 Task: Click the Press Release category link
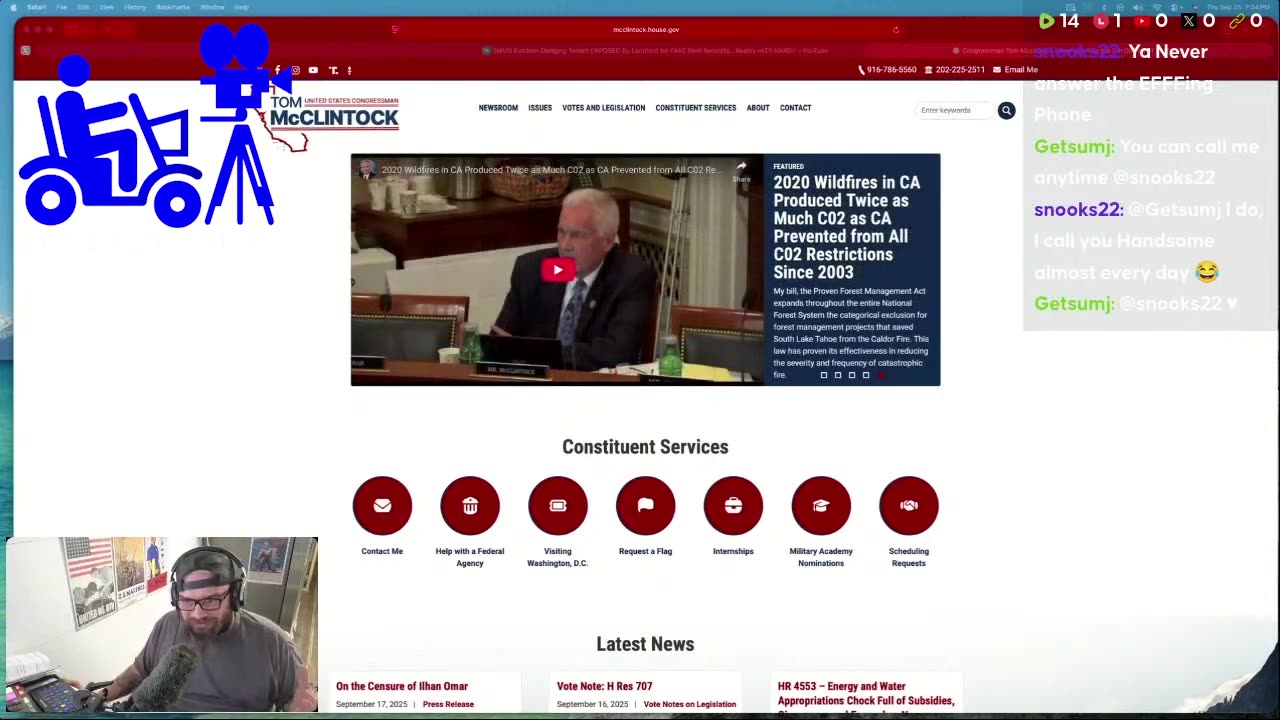pos(448,704)
